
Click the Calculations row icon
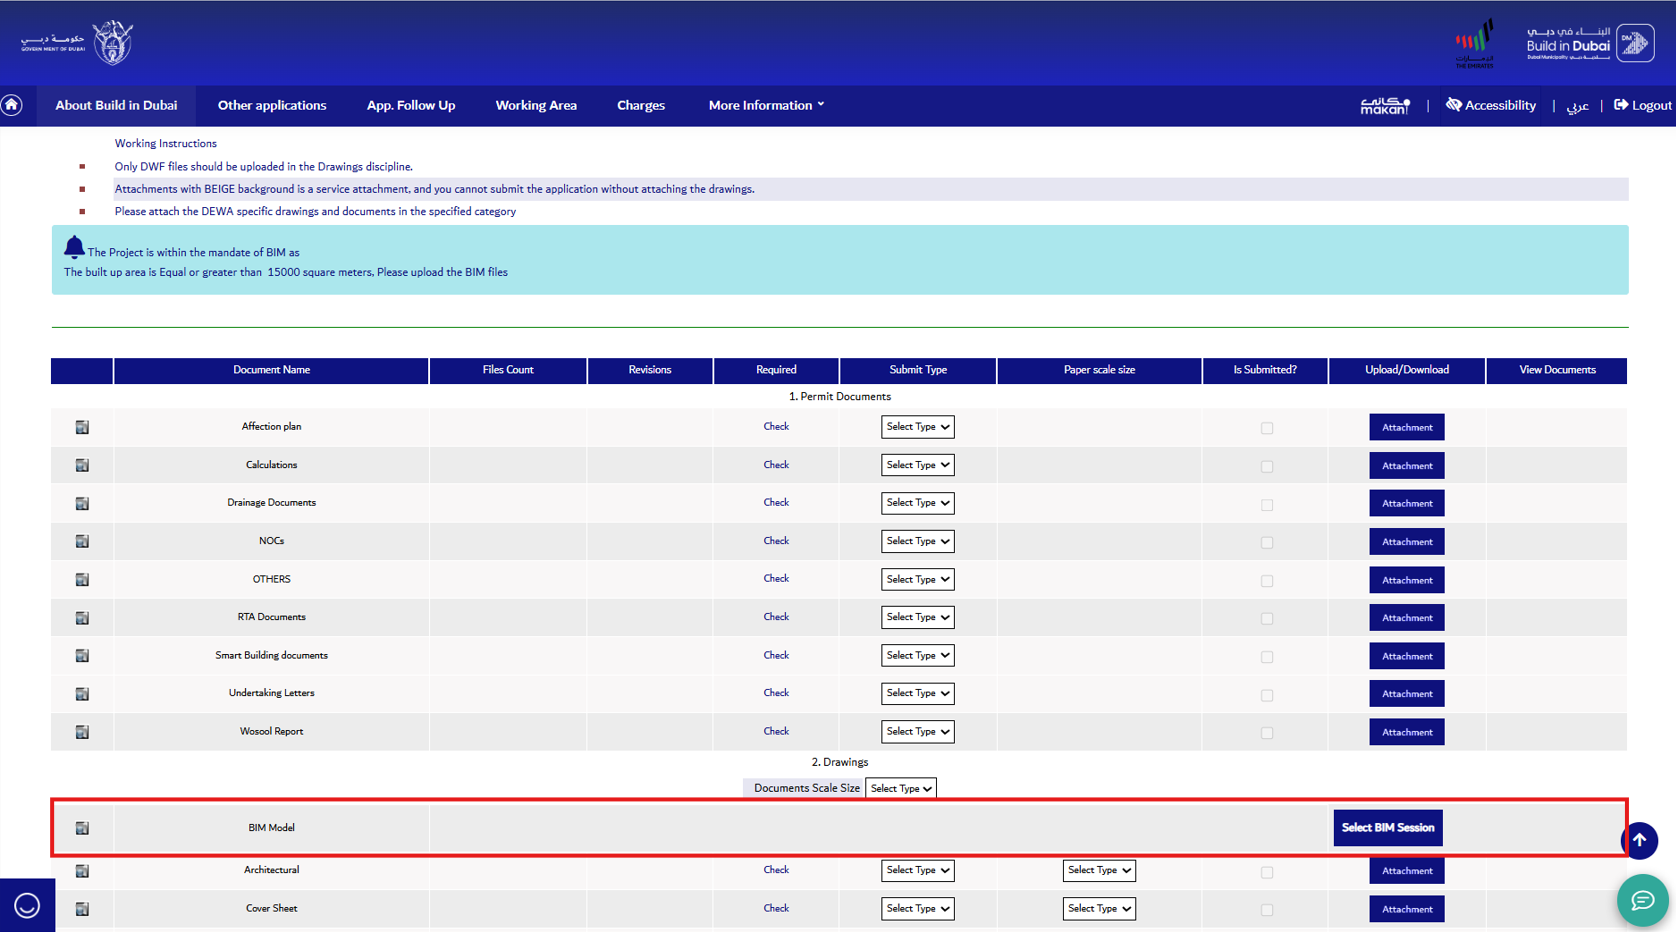[82, 465]
